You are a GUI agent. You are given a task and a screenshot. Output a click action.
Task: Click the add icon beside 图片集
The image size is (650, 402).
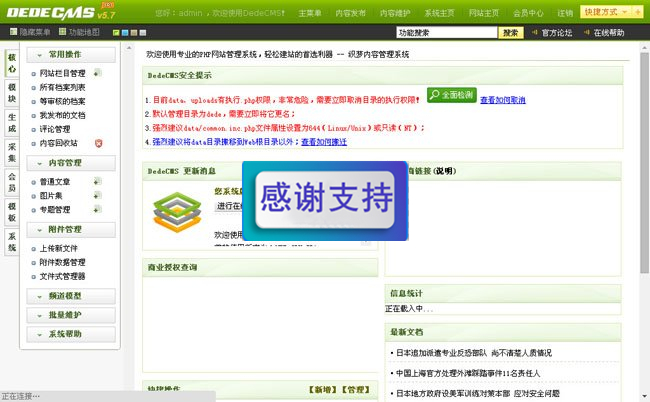point(97,196)
